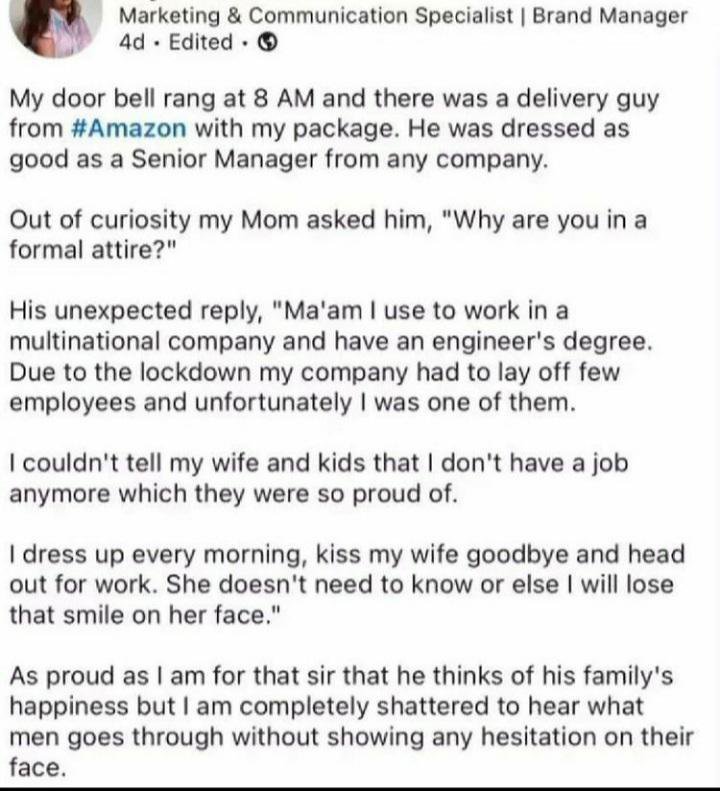Image resolution: width=720 pixels, height=791 pixels.
Task: Open the #Amazon hashtag link
Action: tap(129, 129)
